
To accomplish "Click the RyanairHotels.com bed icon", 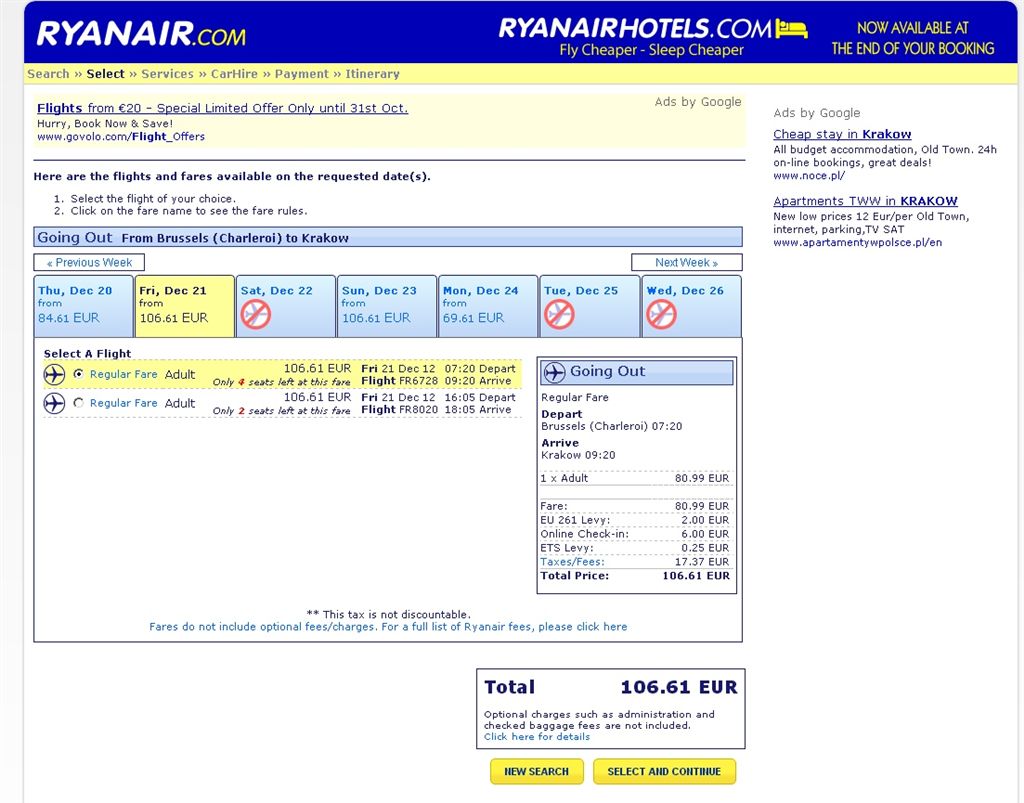I will pos(792,29).
